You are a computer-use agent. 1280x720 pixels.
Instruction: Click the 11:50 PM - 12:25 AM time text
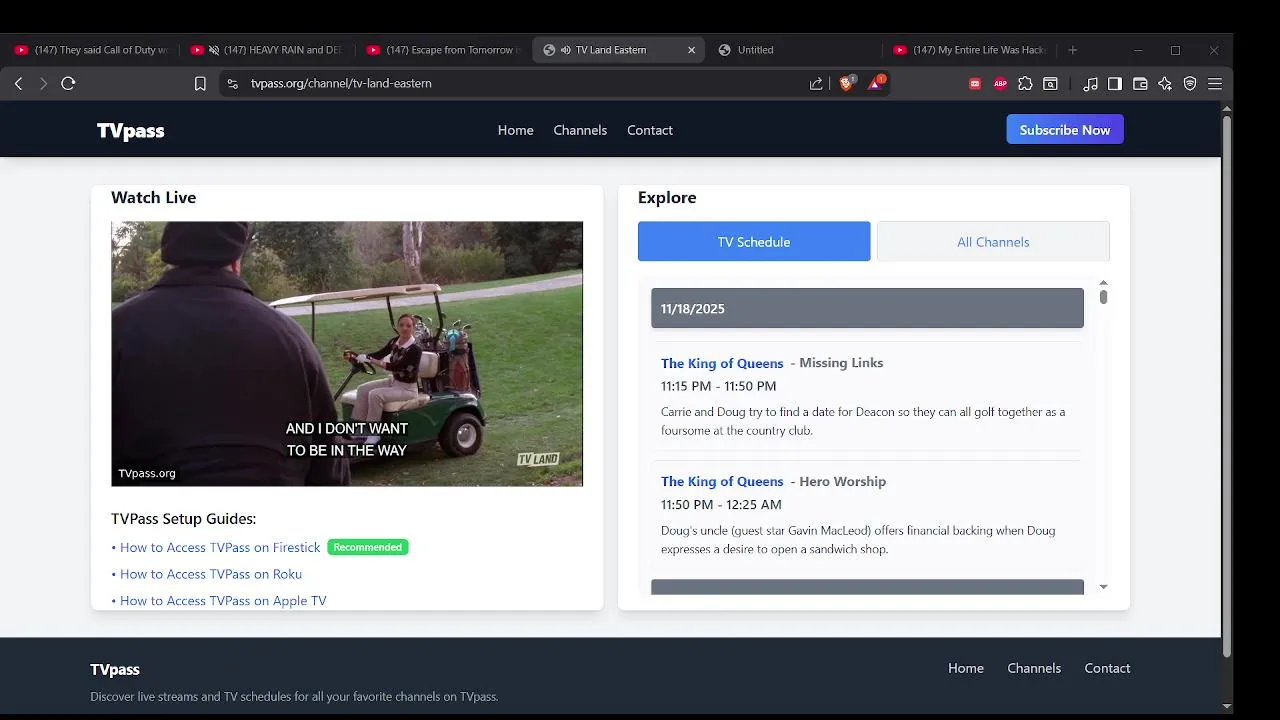click(x=721, y=505)
